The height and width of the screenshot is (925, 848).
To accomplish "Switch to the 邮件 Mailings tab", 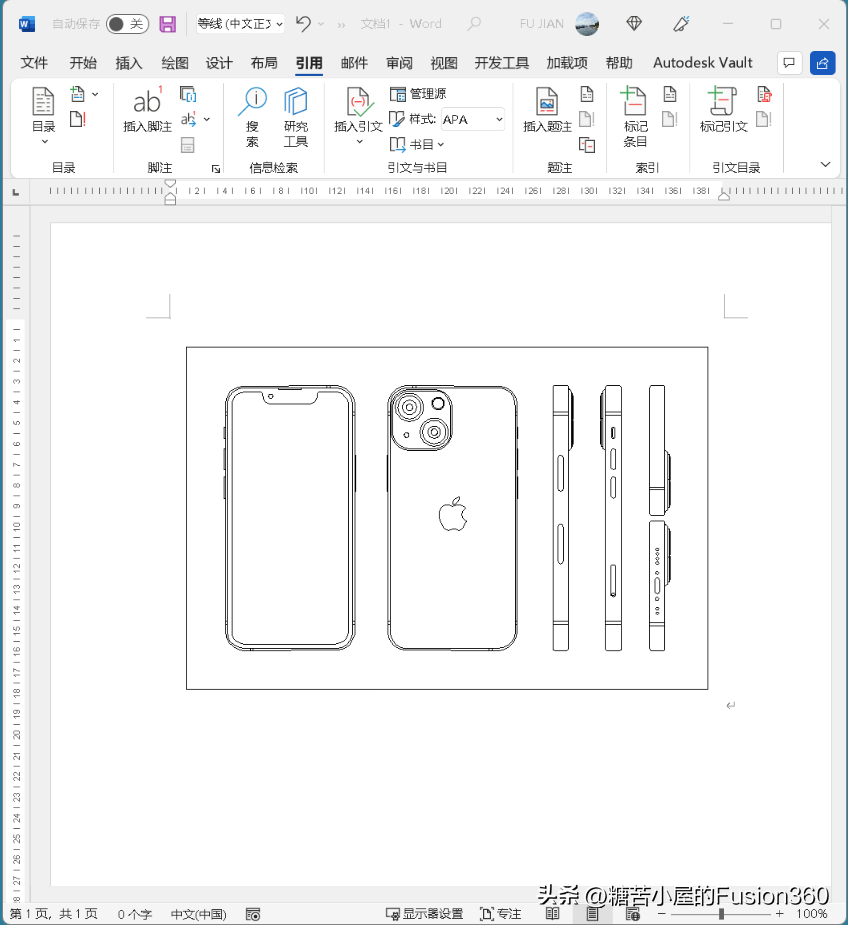I will click(354, 63).
